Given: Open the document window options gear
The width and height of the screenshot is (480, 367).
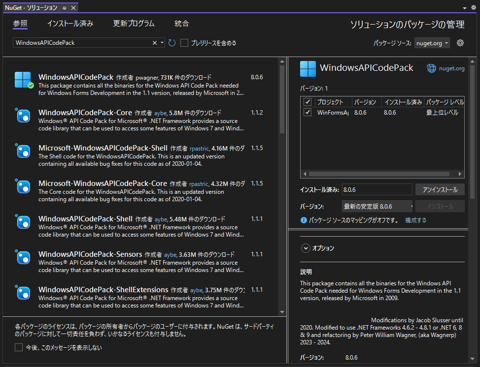Looking at the screenshot, I should (x=473, y=7).
